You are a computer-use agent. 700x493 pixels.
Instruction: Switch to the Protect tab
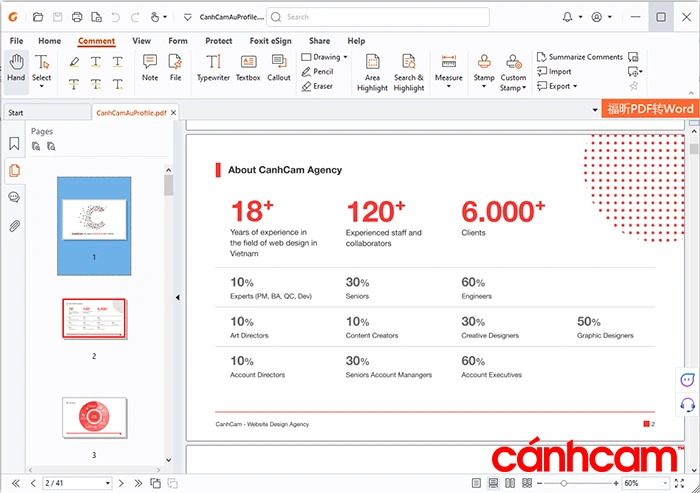coord(219,41)
